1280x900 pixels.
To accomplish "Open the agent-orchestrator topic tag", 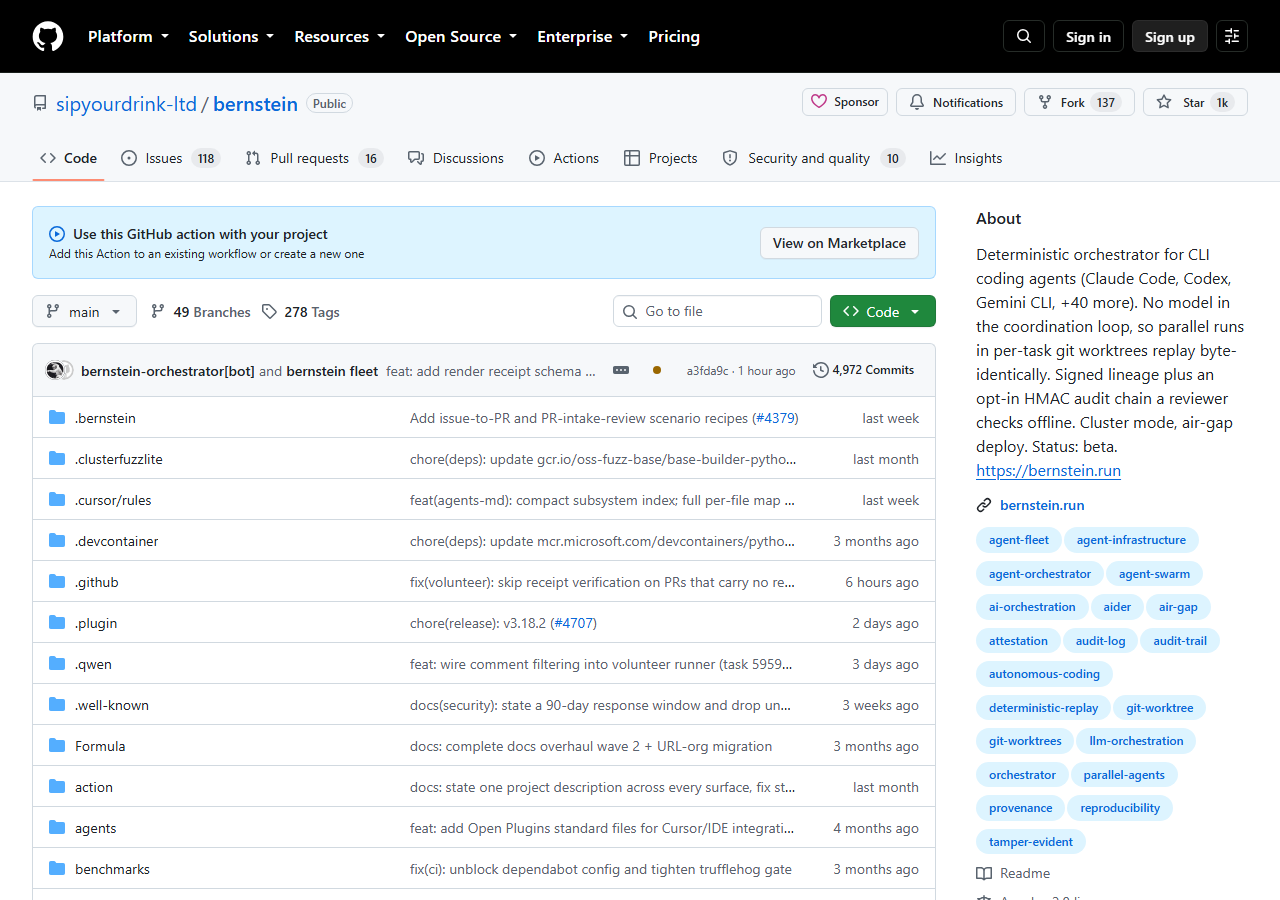I will click(1040, 574).
